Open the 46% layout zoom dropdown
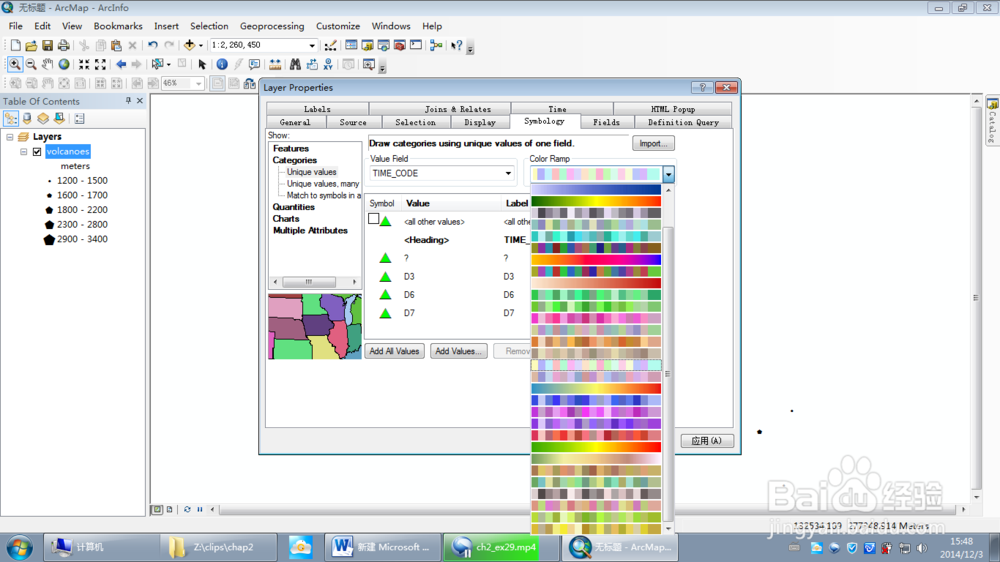The width and height of the screenshot is (1000, 562). (198, 84)
